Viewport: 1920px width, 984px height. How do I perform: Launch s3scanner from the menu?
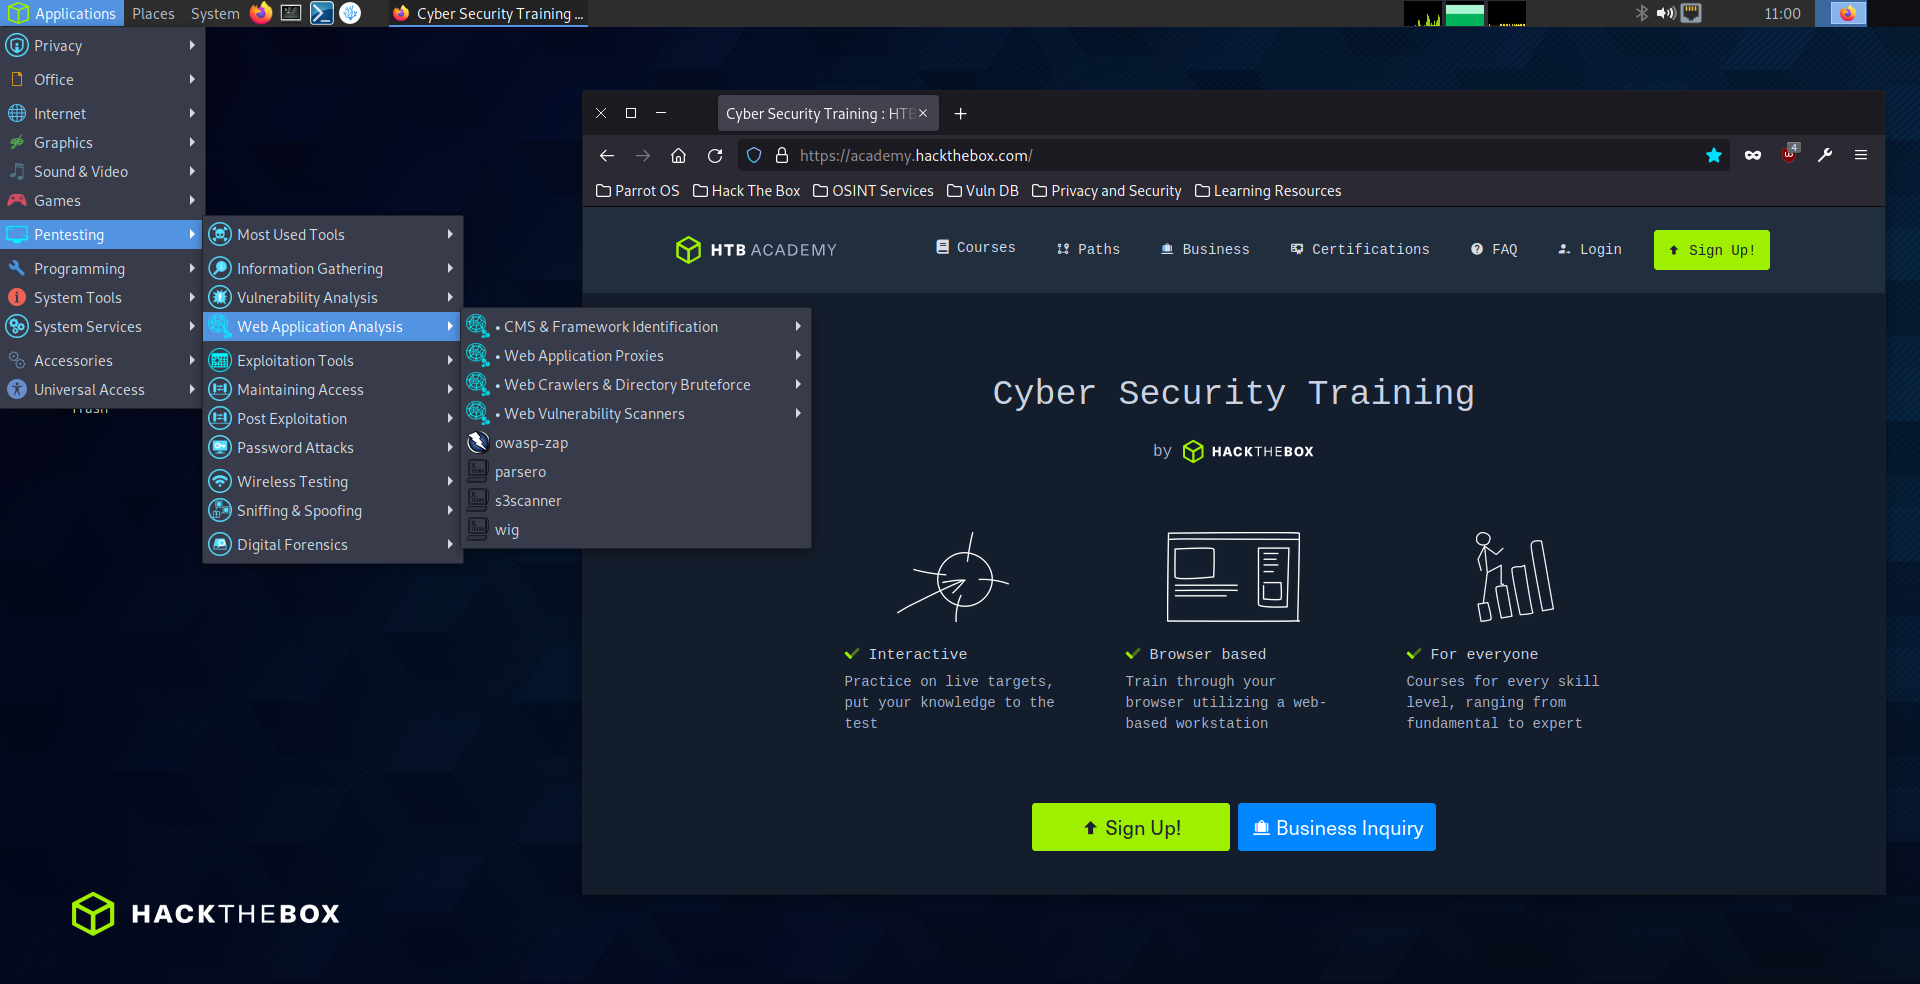click(x=636, y=501)
